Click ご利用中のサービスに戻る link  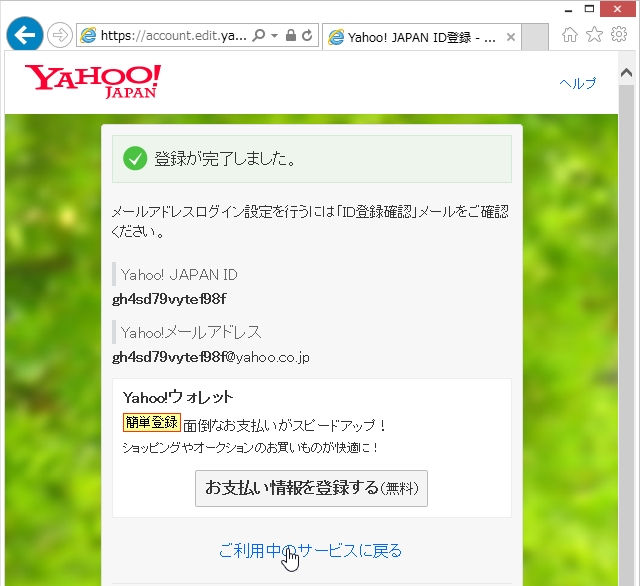click(x=310, y=550)
